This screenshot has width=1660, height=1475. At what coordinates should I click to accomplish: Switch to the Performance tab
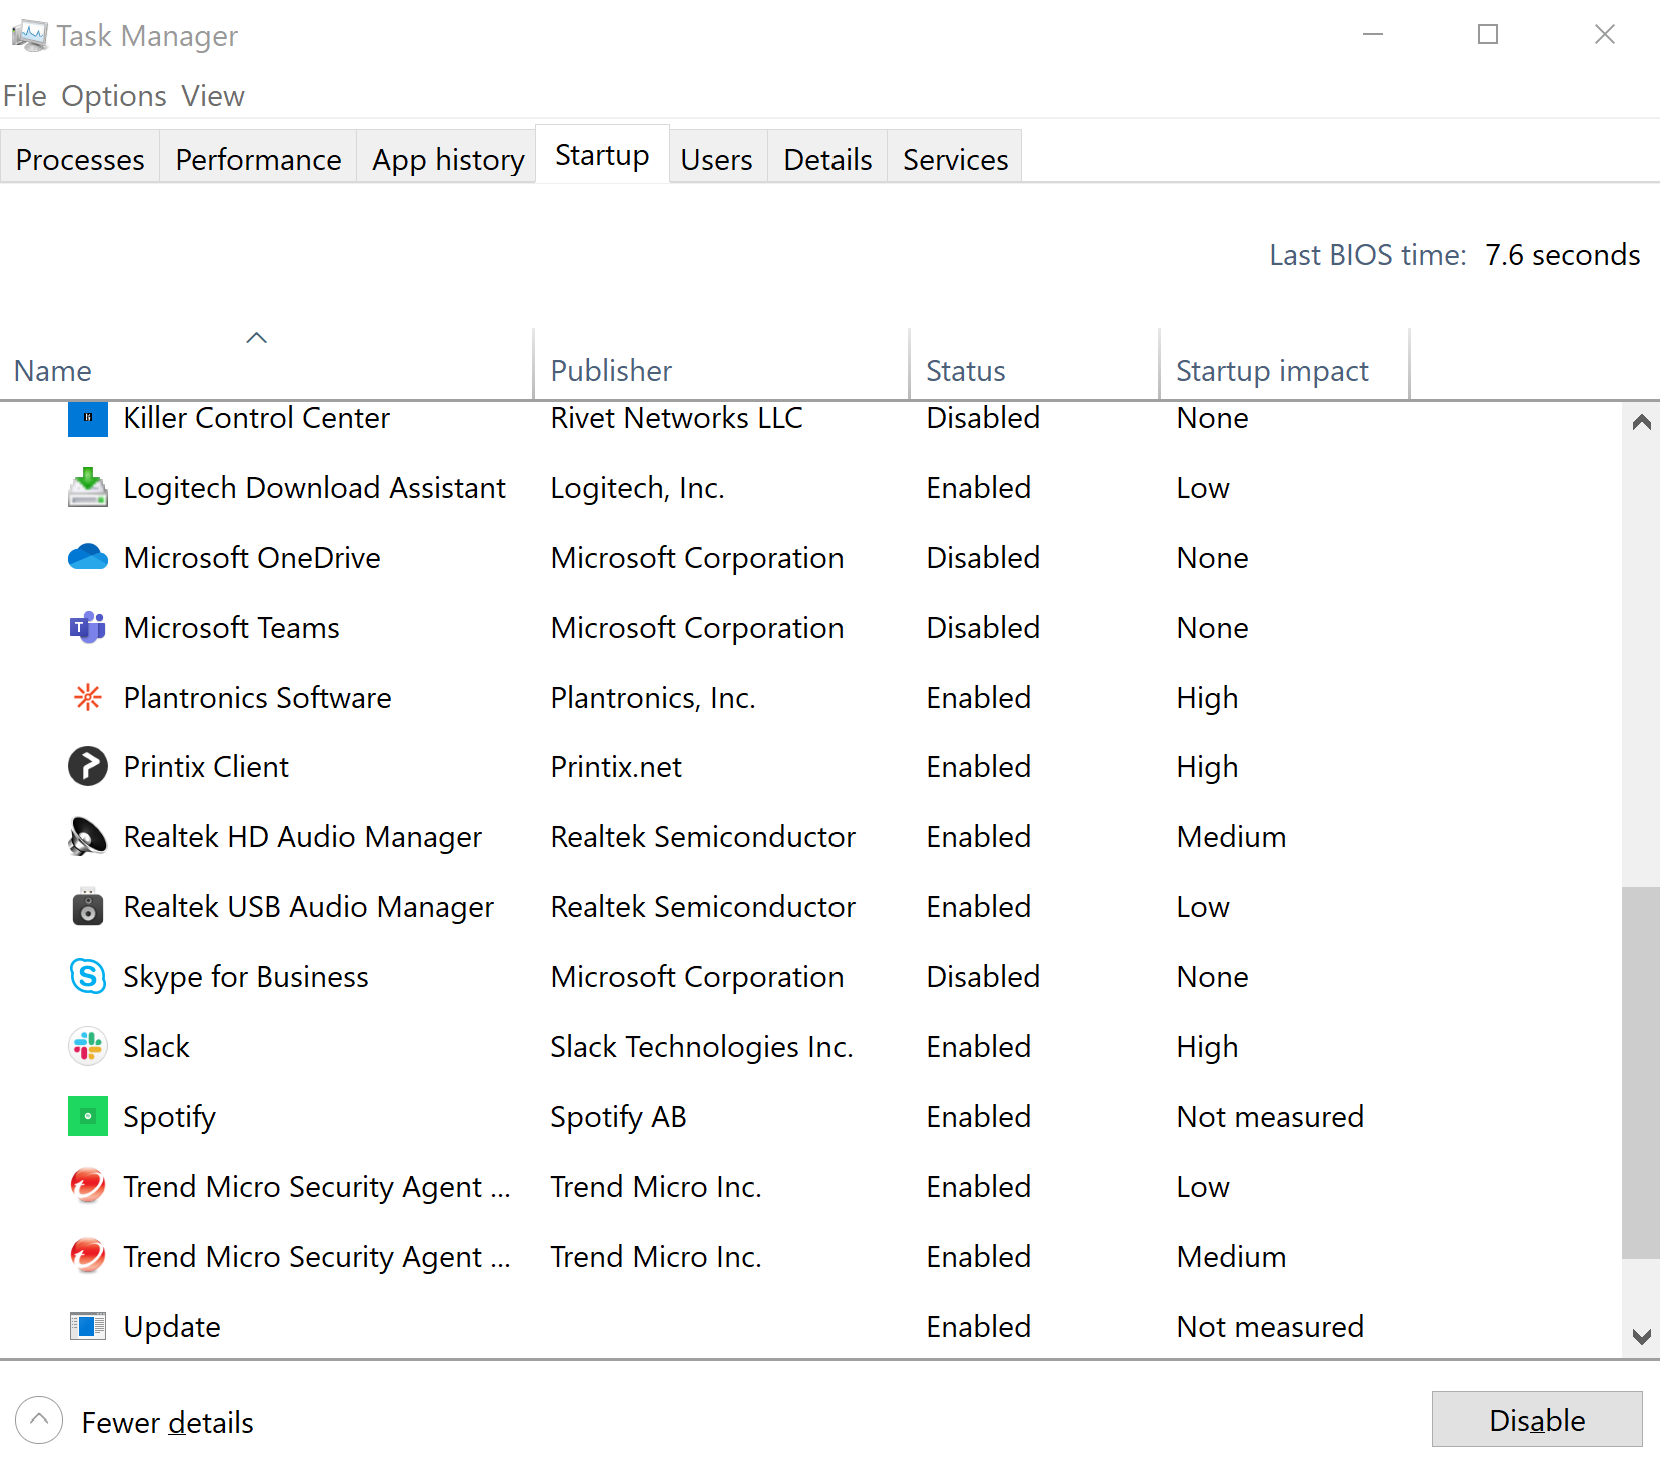258,159
